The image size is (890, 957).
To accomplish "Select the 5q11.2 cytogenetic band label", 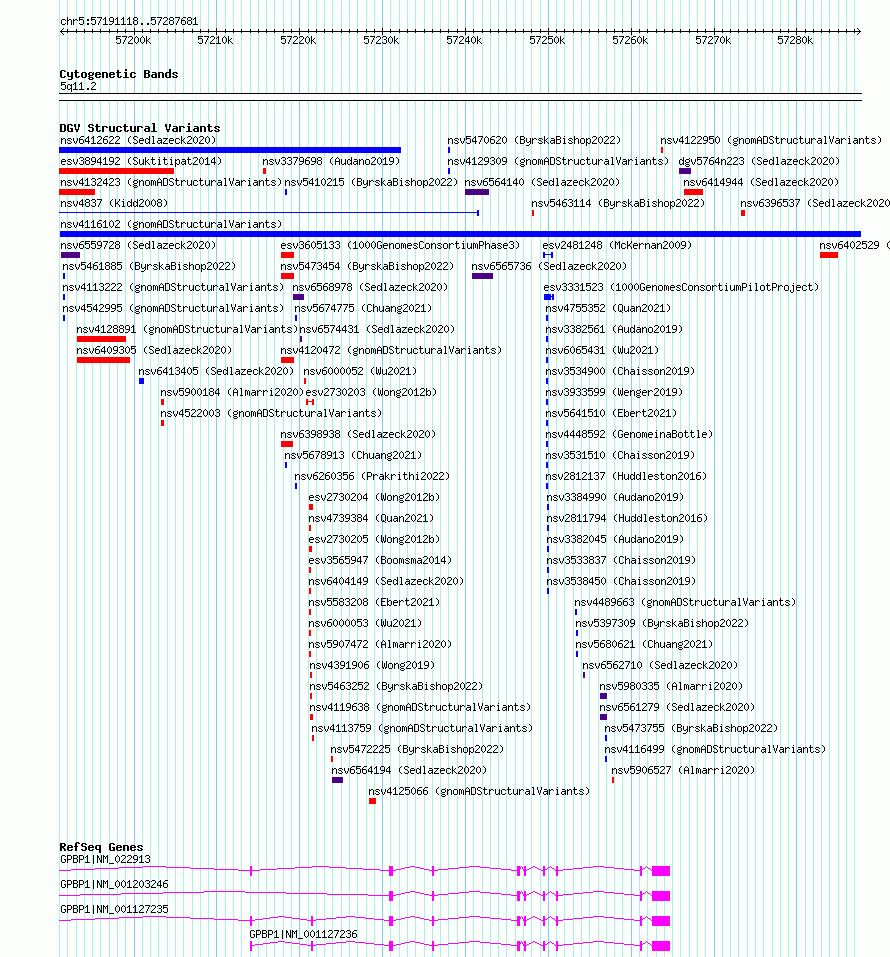I will 78,87.
